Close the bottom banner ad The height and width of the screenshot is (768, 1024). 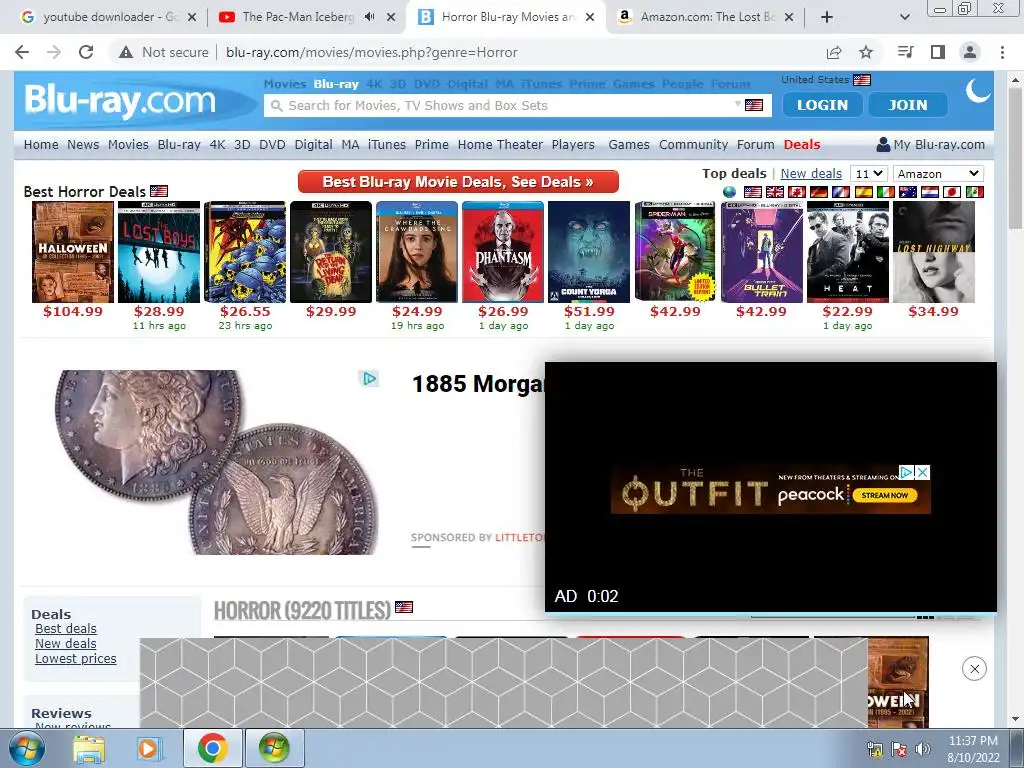[974, 669]
